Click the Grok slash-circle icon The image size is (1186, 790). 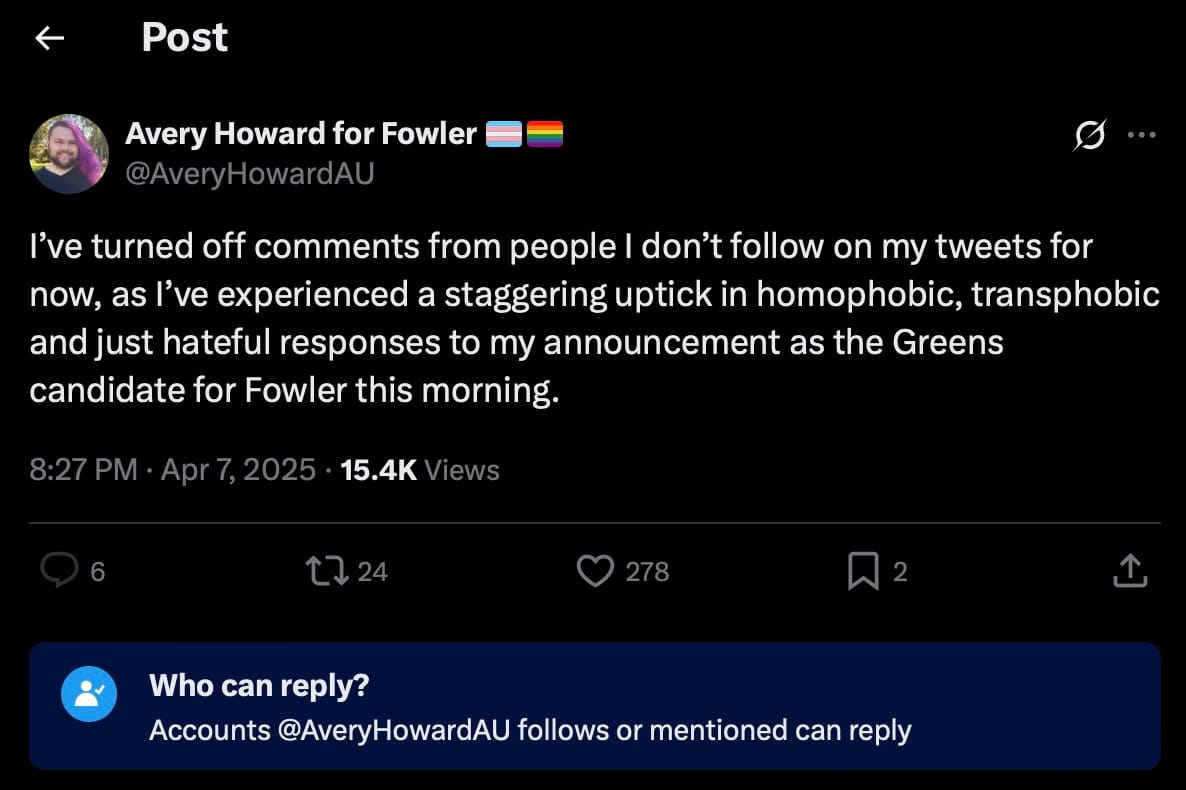tap(1089, 135)
